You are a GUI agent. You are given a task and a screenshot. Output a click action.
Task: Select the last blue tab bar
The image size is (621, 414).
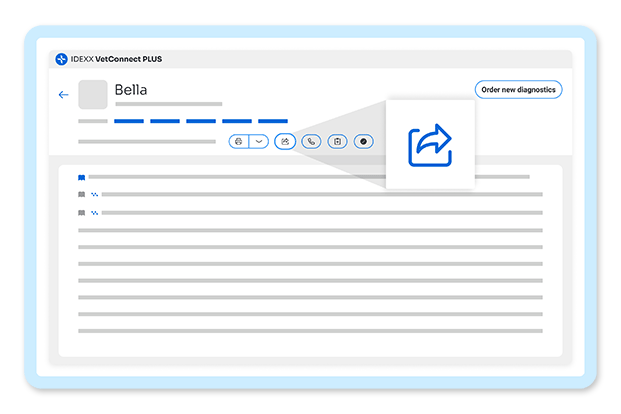tap(273, 121)
